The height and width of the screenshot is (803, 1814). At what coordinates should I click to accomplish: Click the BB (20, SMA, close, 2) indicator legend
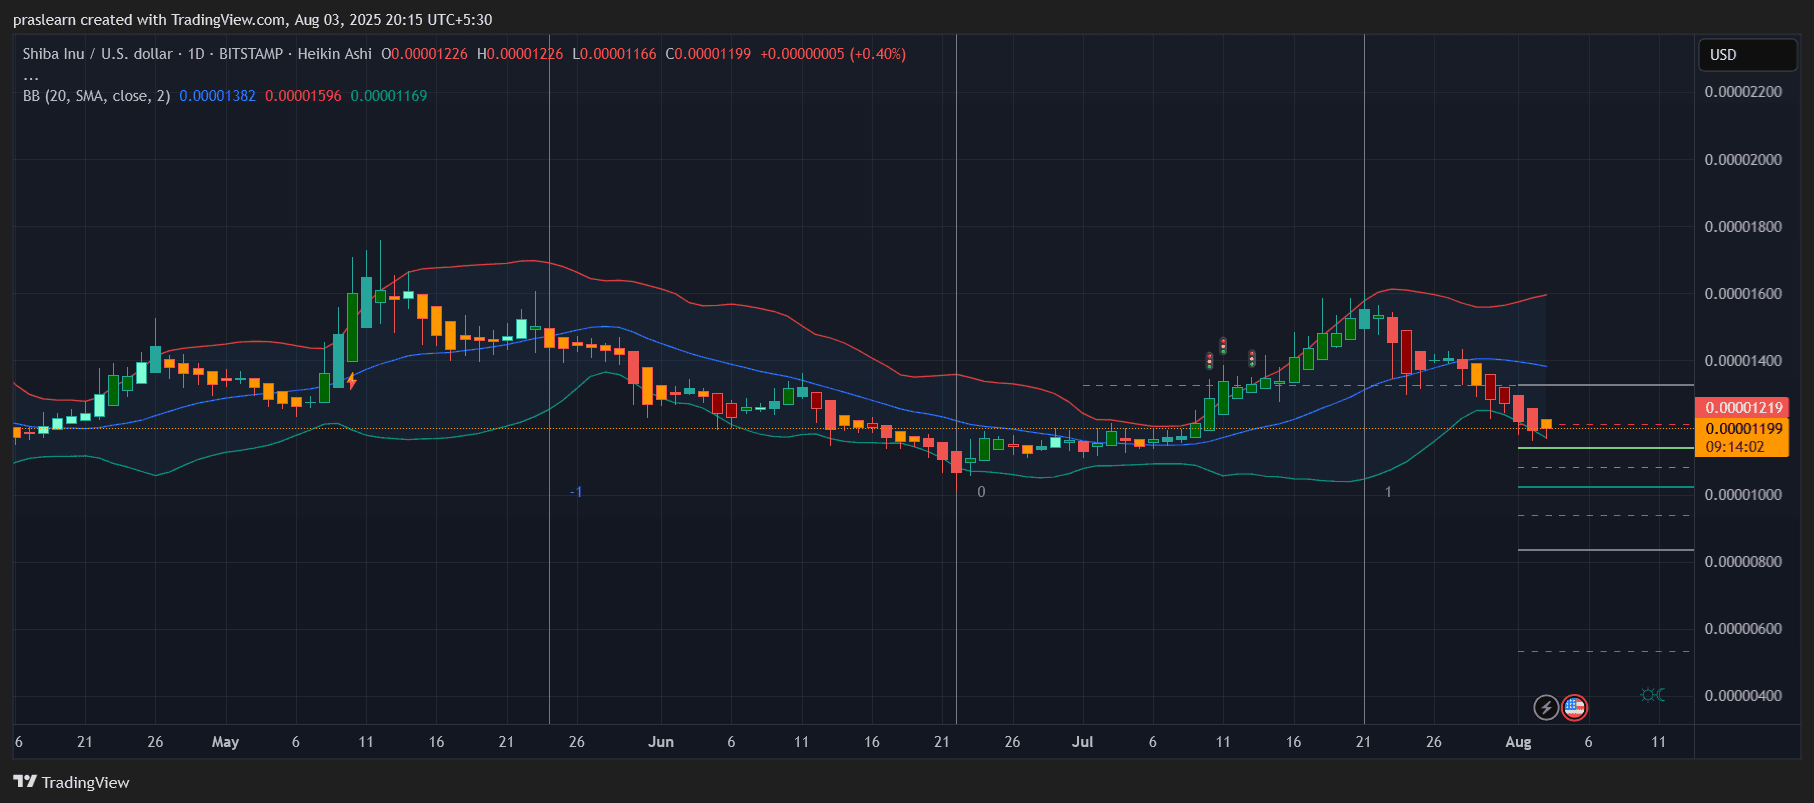coord(96,96)
